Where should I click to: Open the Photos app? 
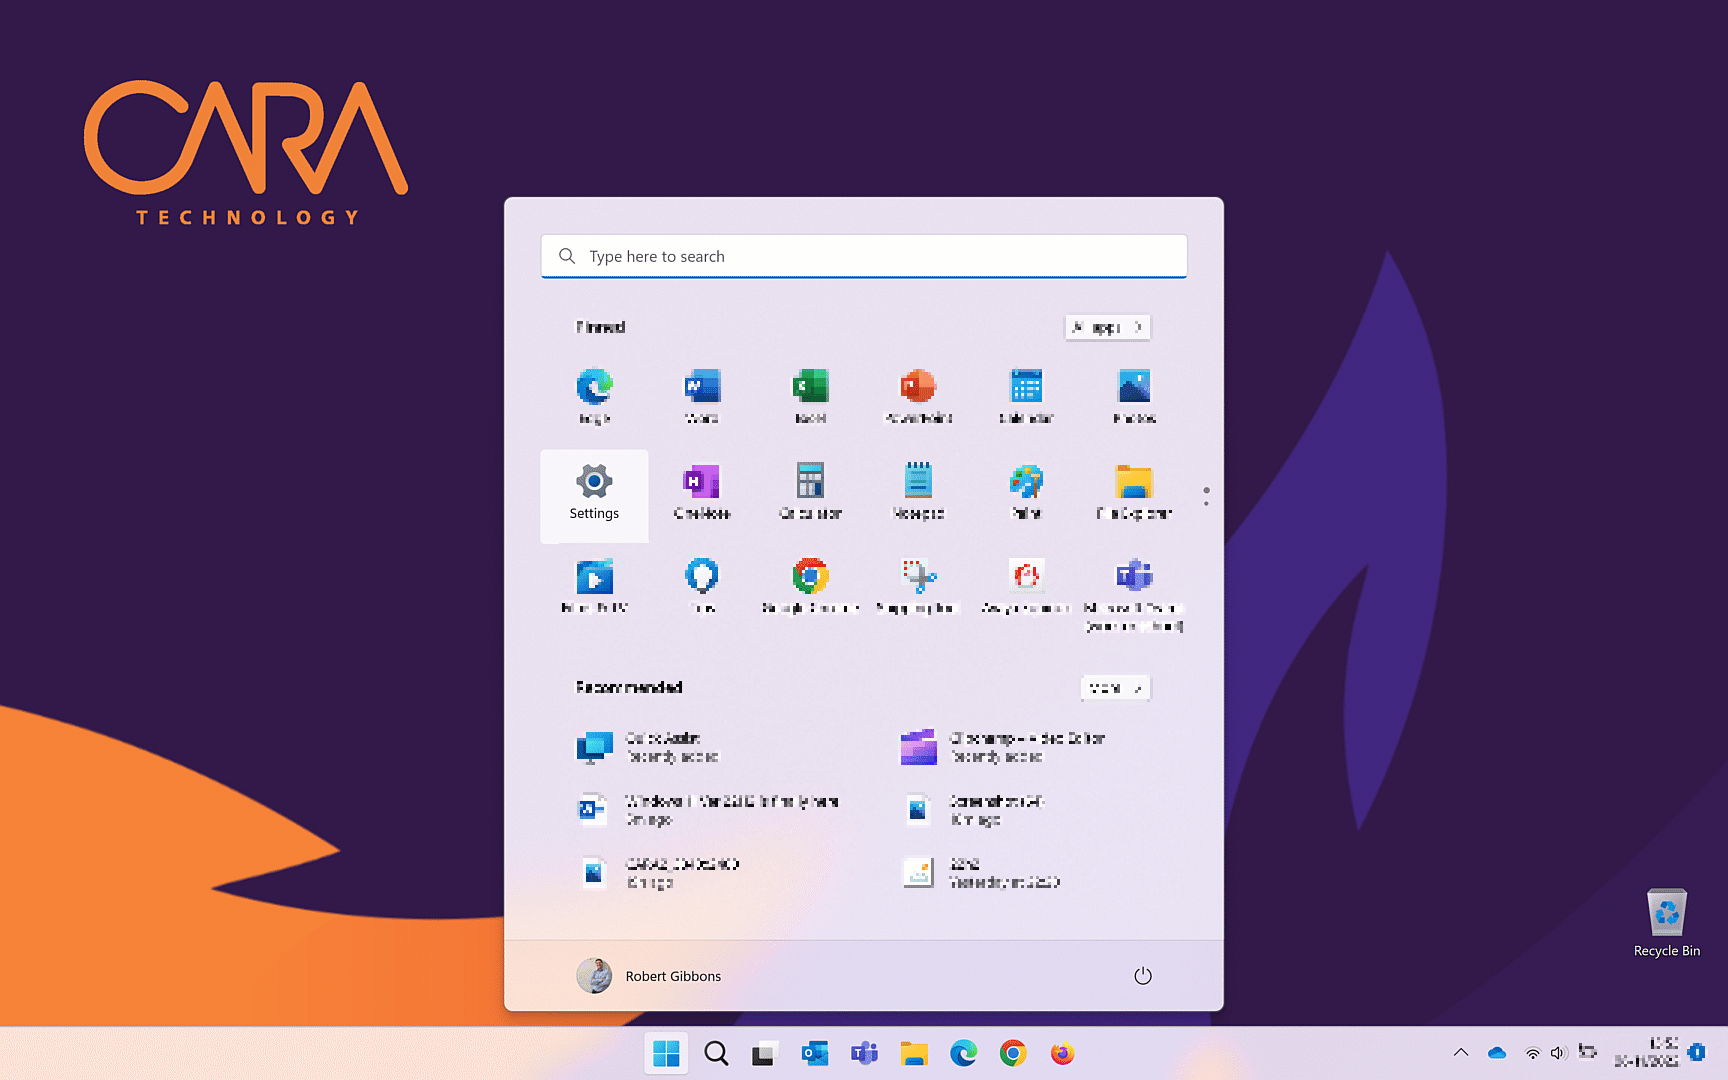[x=1134, y=395]
